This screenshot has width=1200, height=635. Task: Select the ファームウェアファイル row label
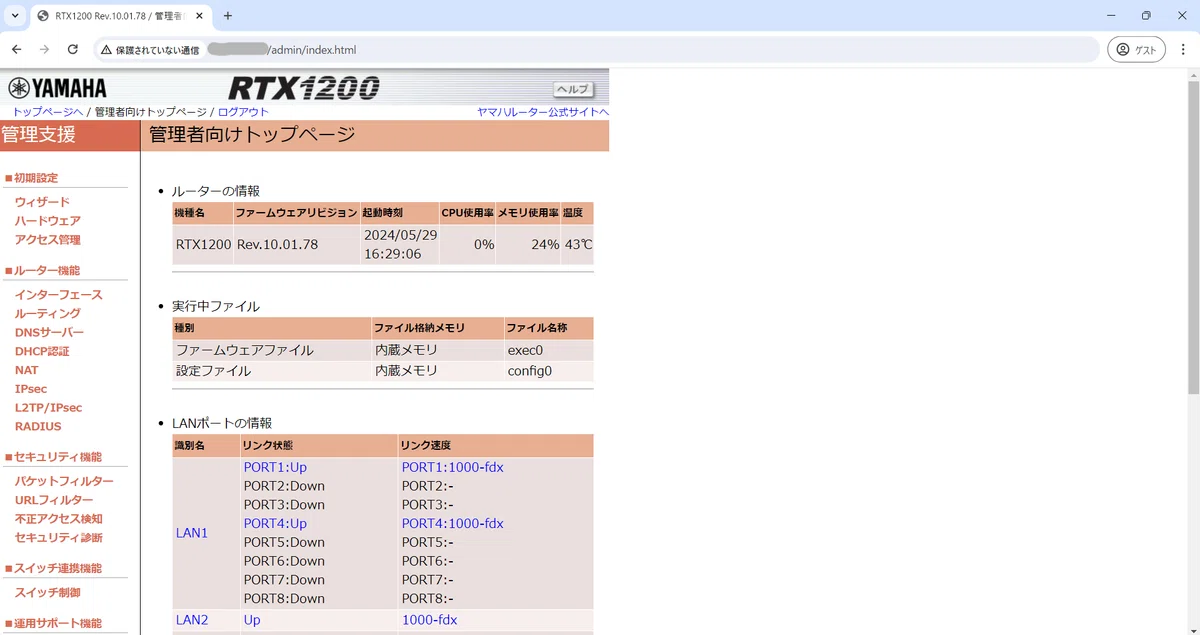(x=245, y=351)
